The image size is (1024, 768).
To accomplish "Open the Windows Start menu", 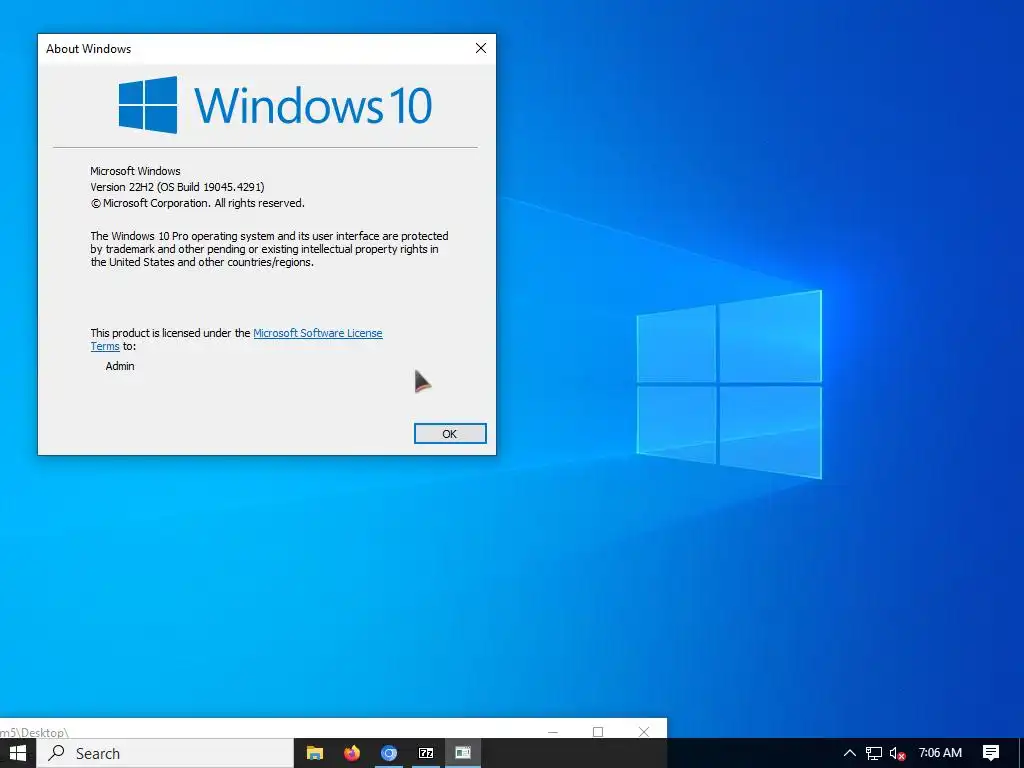I will [18, 753].
